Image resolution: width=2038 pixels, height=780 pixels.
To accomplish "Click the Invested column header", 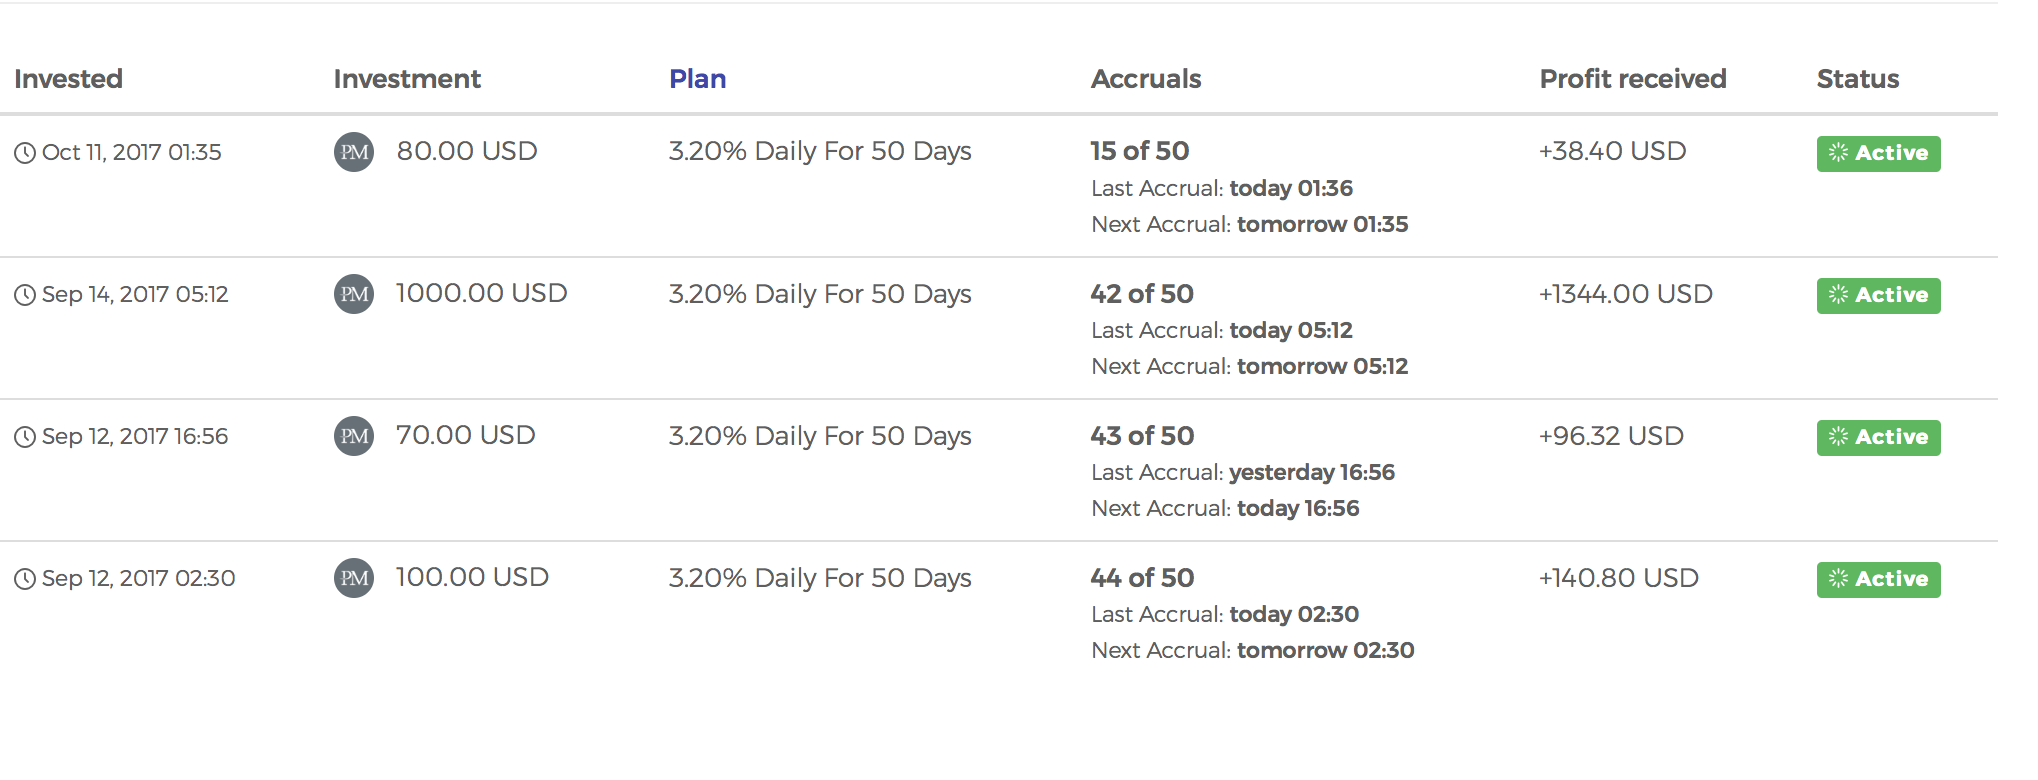I will click(x=68, y=79).
